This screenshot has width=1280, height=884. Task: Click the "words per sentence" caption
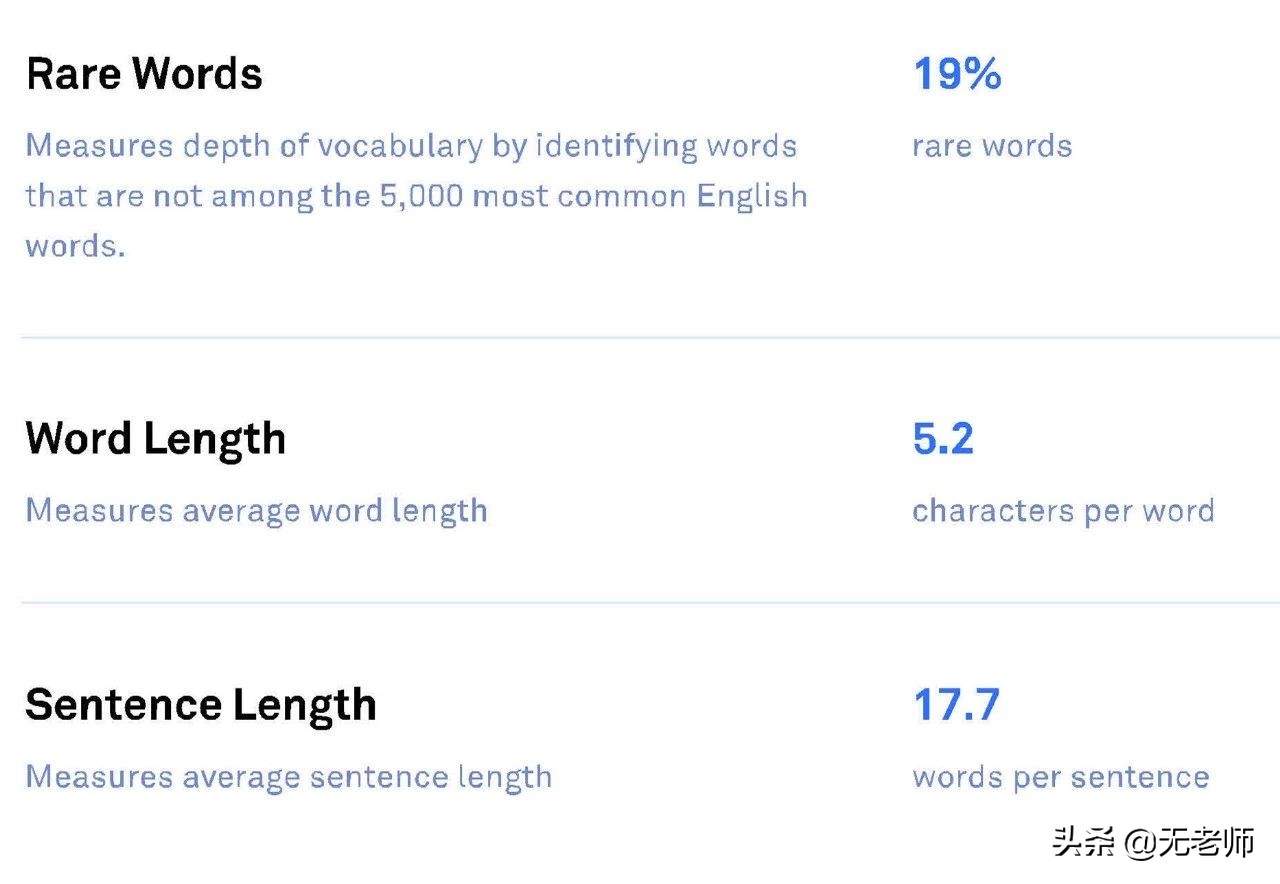click(1060, 777)
